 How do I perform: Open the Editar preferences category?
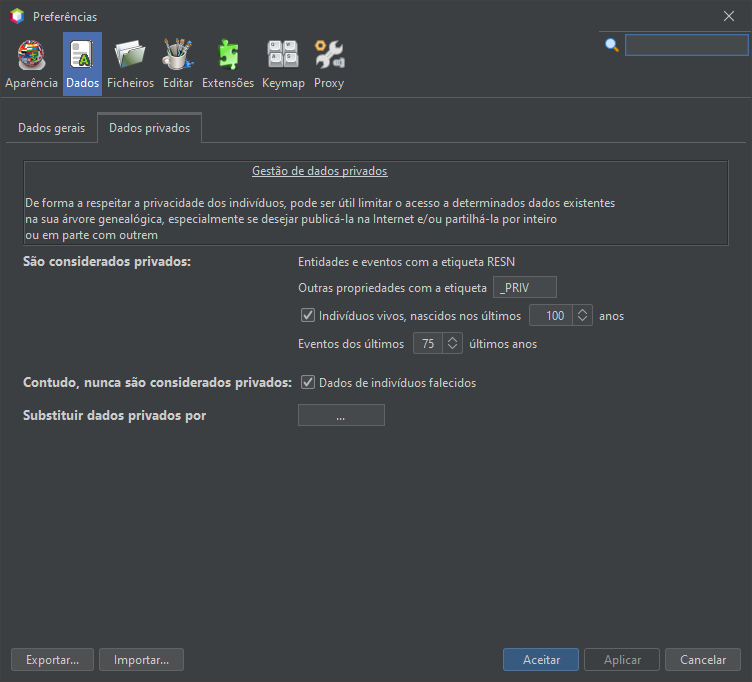click(x=178, y=64)
